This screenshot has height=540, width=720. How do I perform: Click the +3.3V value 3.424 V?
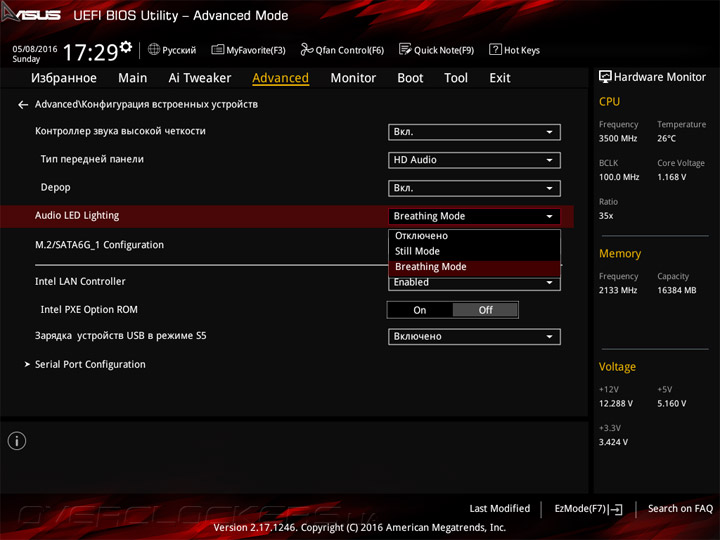[x=613, y=442]
